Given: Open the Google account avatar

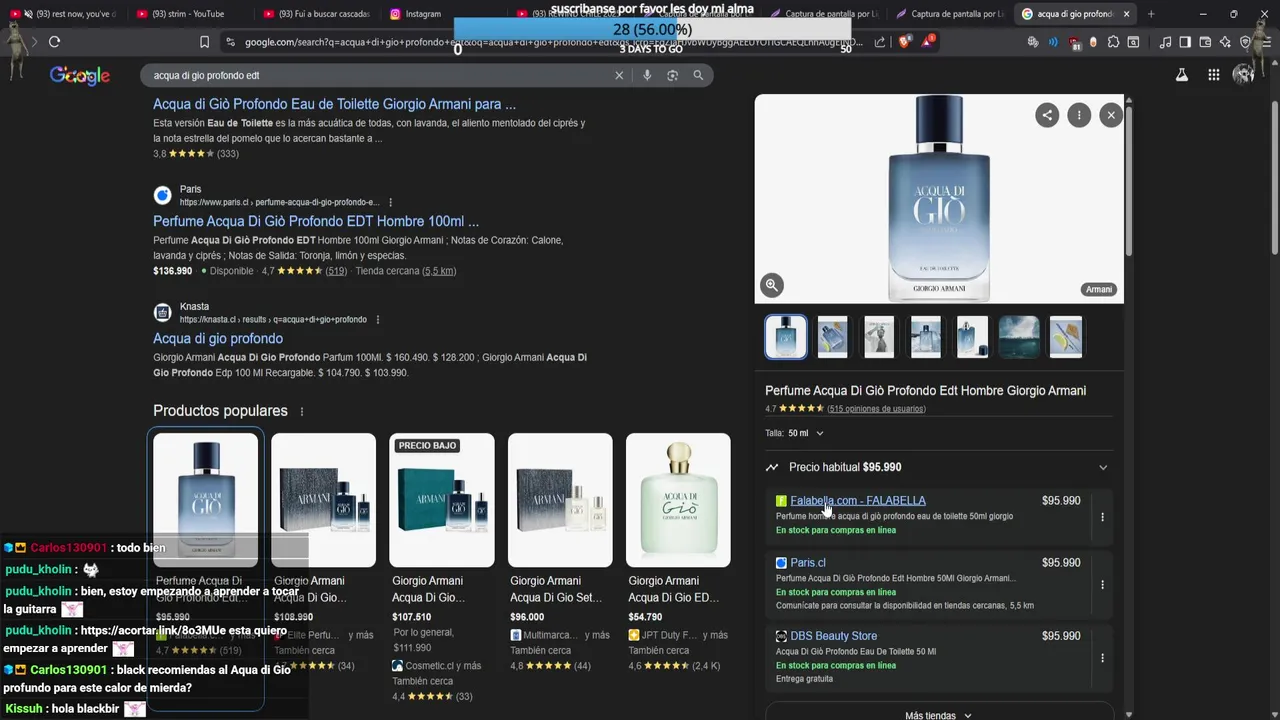Looking at the screenshot, I should tap(1244, 75).
